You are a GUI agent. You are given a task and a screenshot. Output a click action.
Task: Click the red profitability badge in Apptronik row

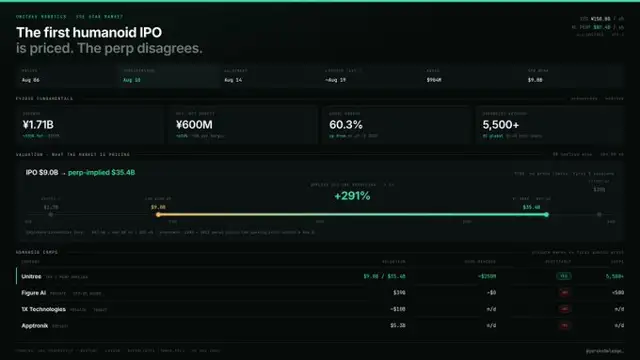[565, 325]
